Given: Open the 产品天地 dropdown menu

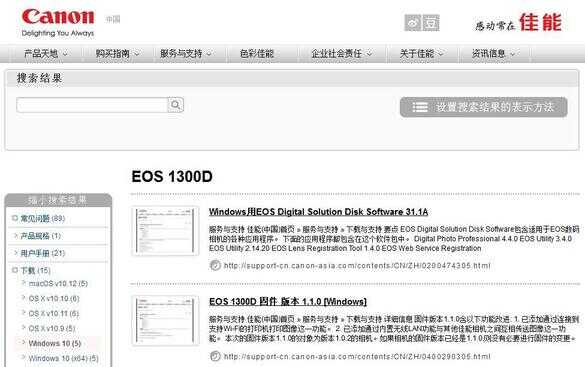Looking at the screenshot, I should tap(46, 54).
